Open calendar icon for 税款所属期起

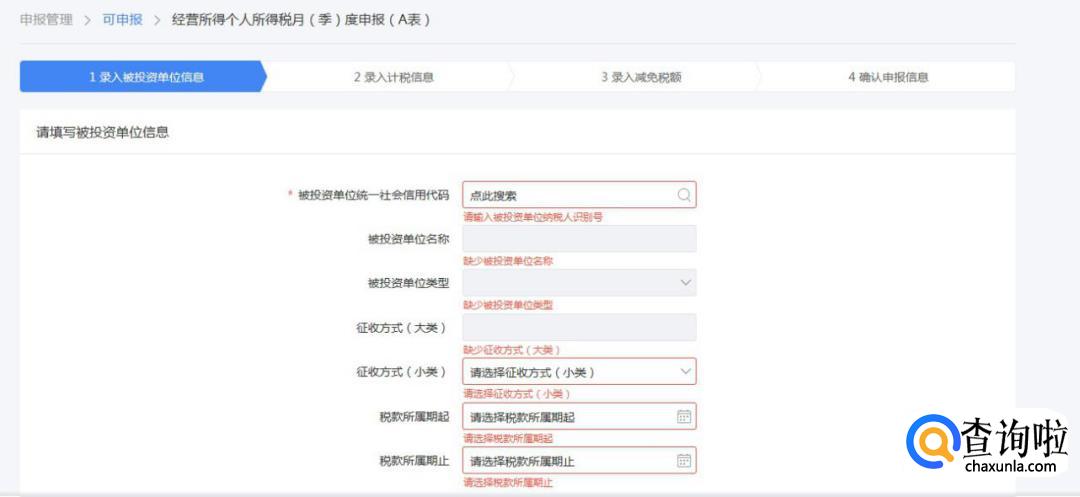click(x=684, y=417)
